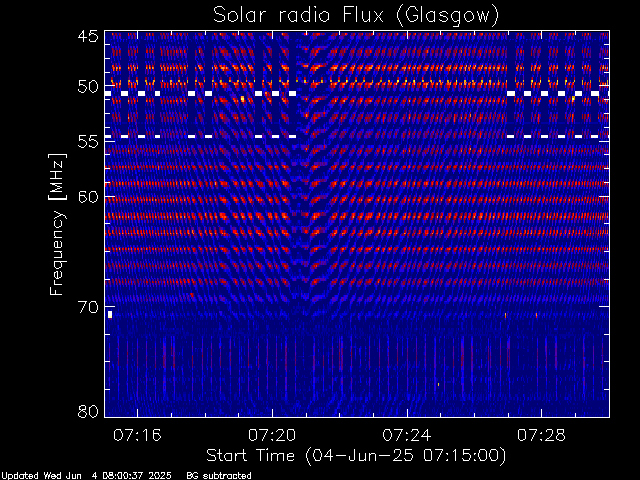
Task: Click the 'Start Time (04-Jun-25 07:15:00)' label
Action: pos(356,456)
